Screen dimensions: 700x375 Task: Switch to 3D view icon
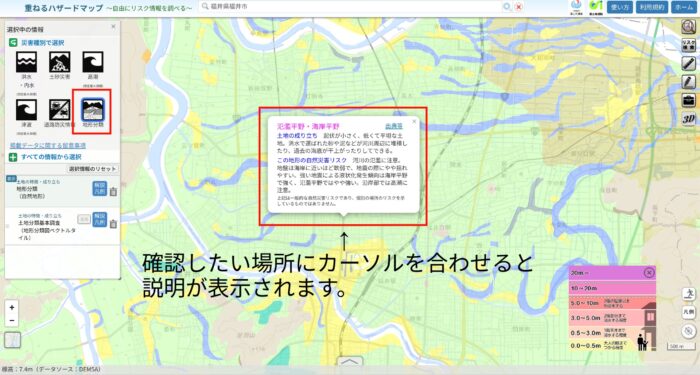[689, 118]
